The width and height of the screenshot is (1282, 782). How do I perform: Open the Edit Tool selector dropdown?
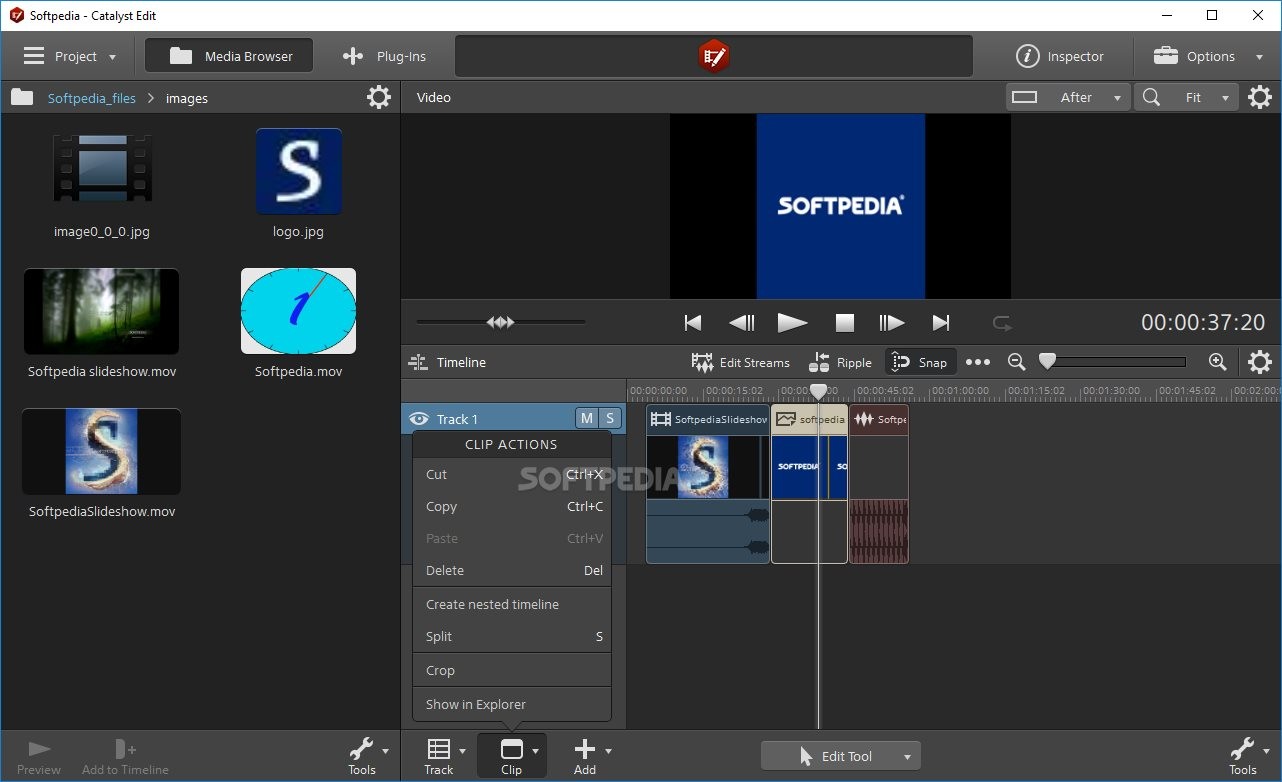841,756
